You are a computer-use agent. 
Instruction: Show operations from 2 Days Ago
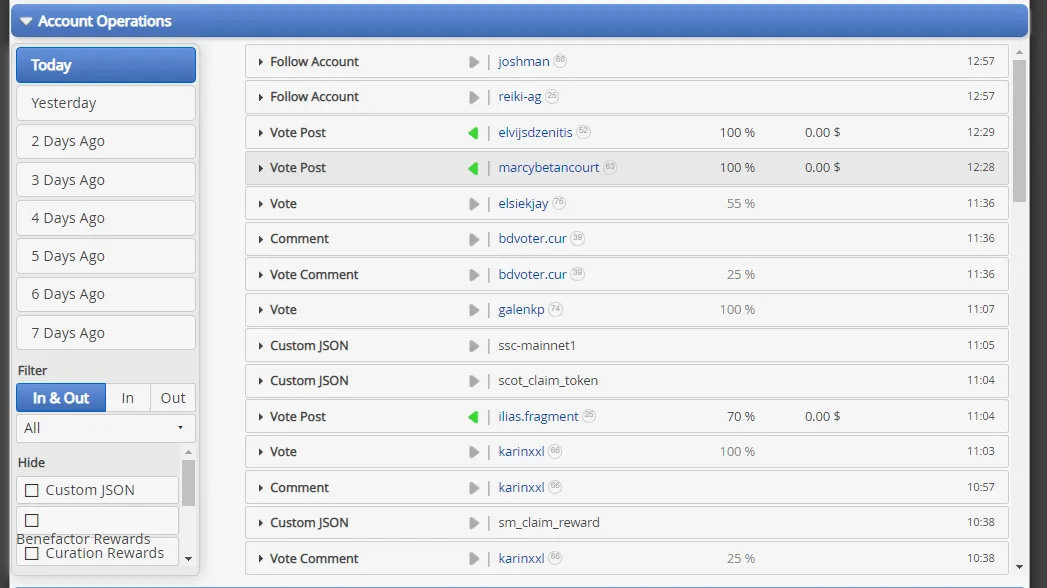(x=106, y=141)
